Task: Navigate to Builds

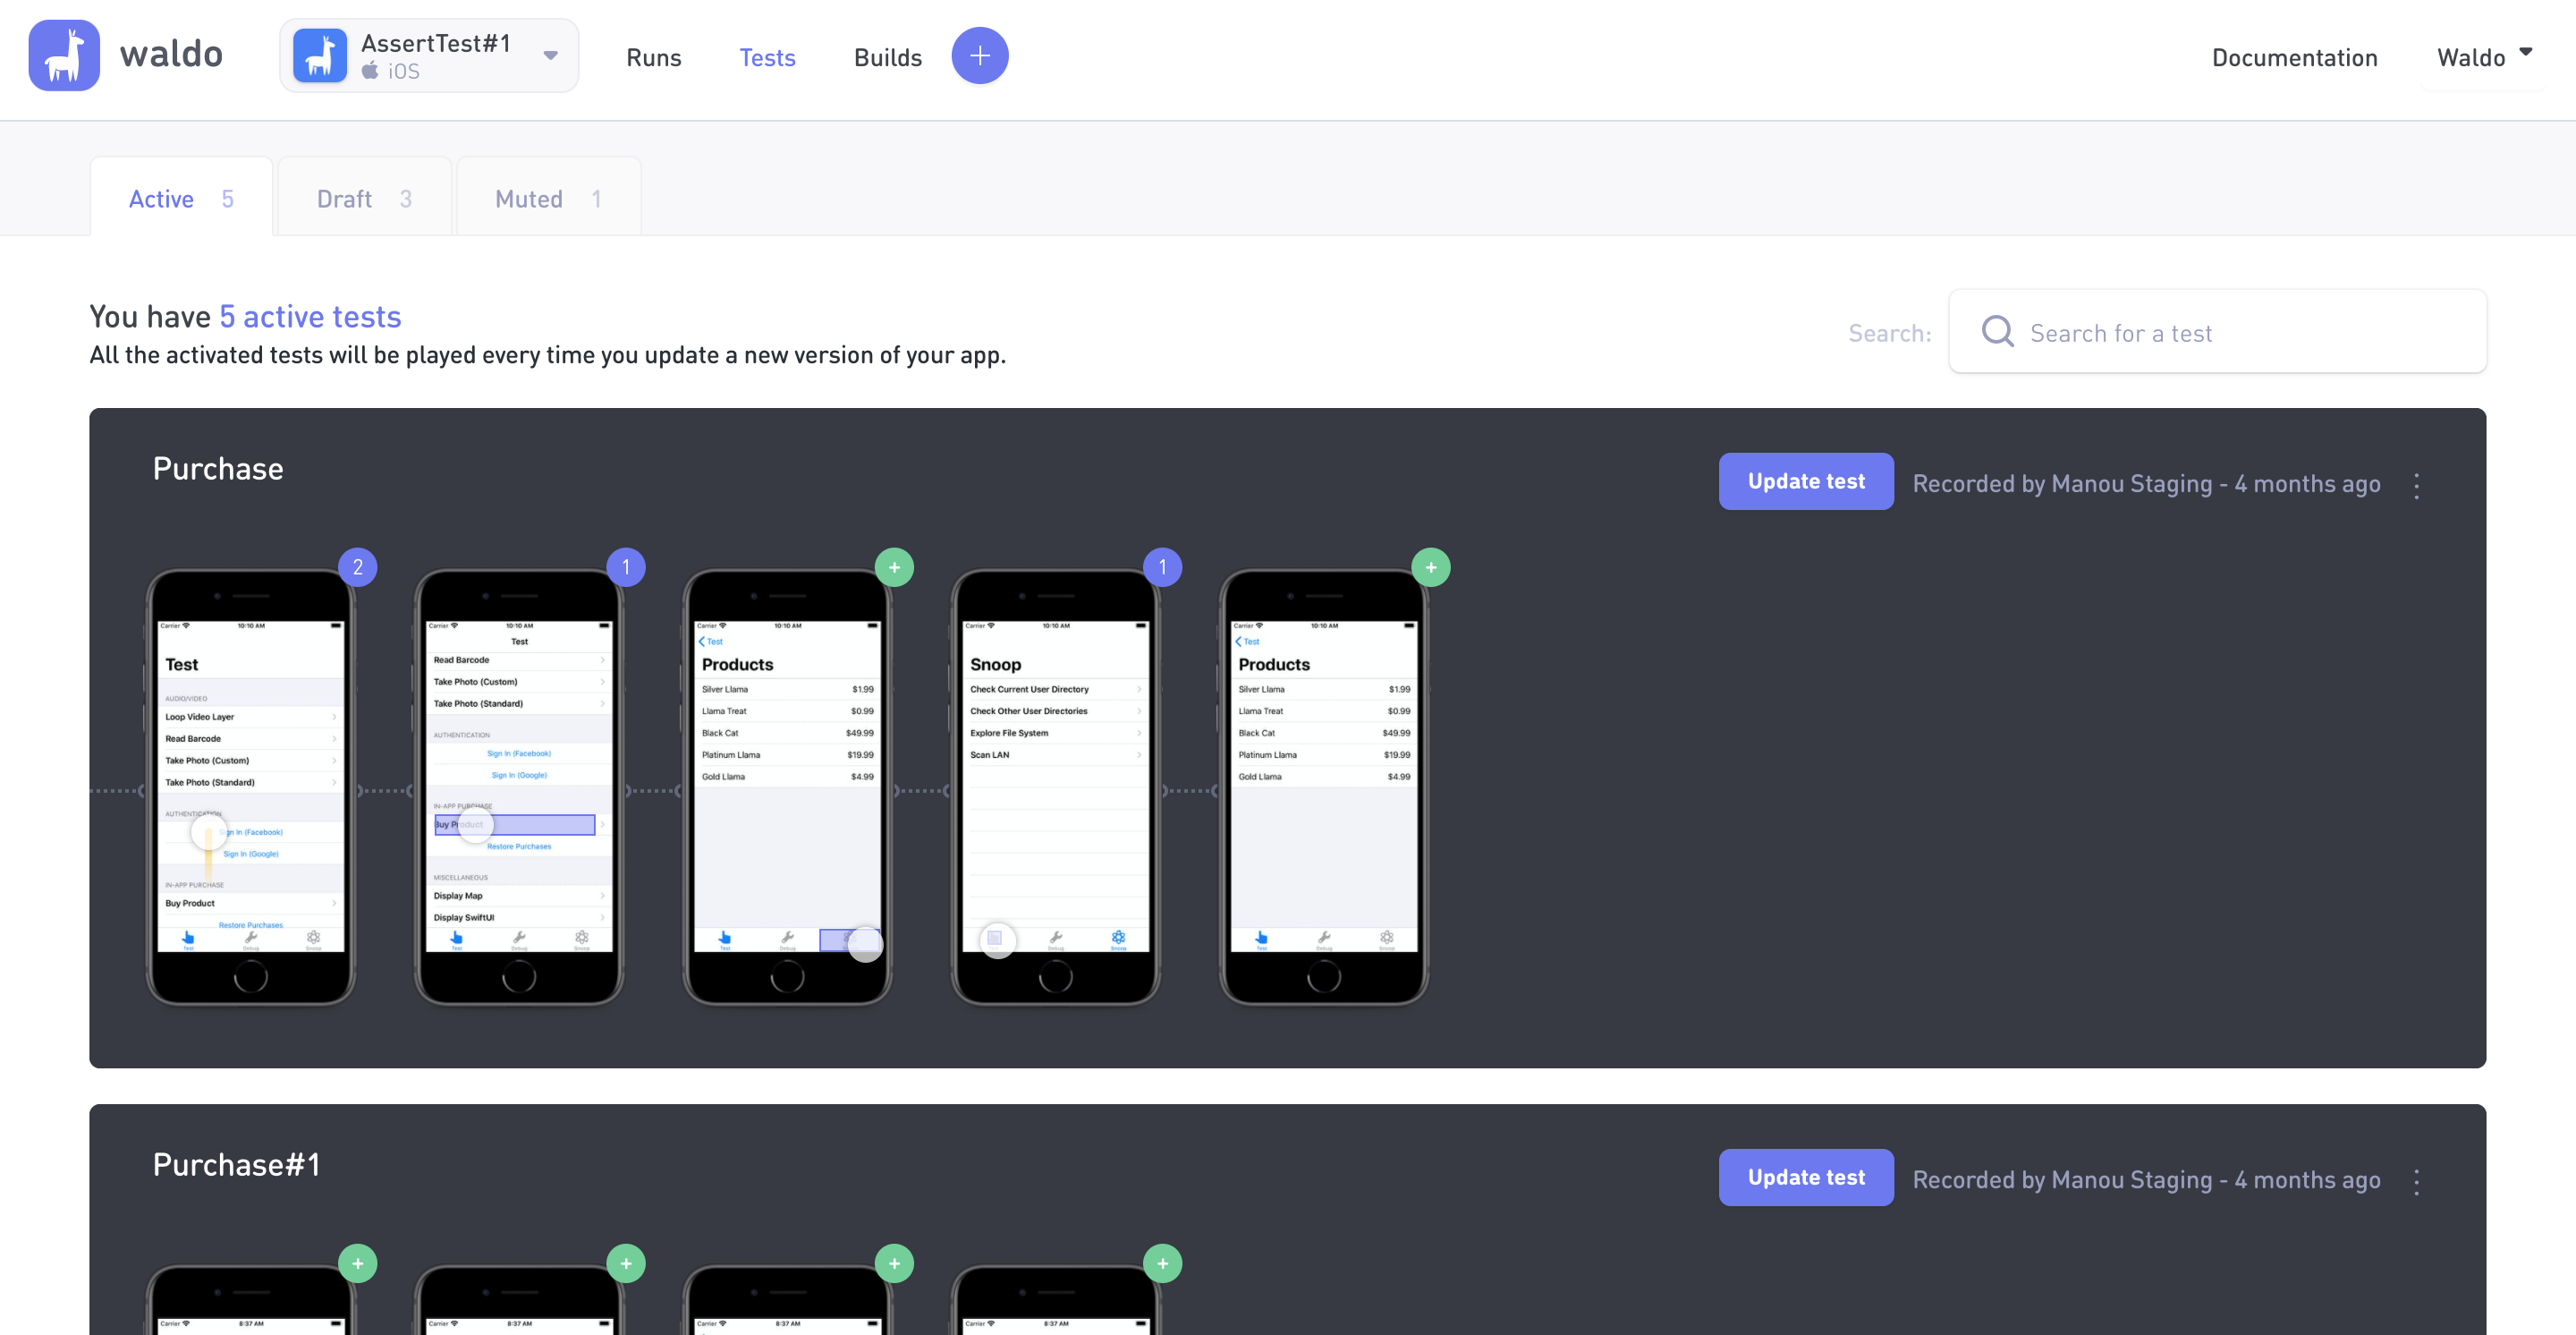Action: [887, 57]
